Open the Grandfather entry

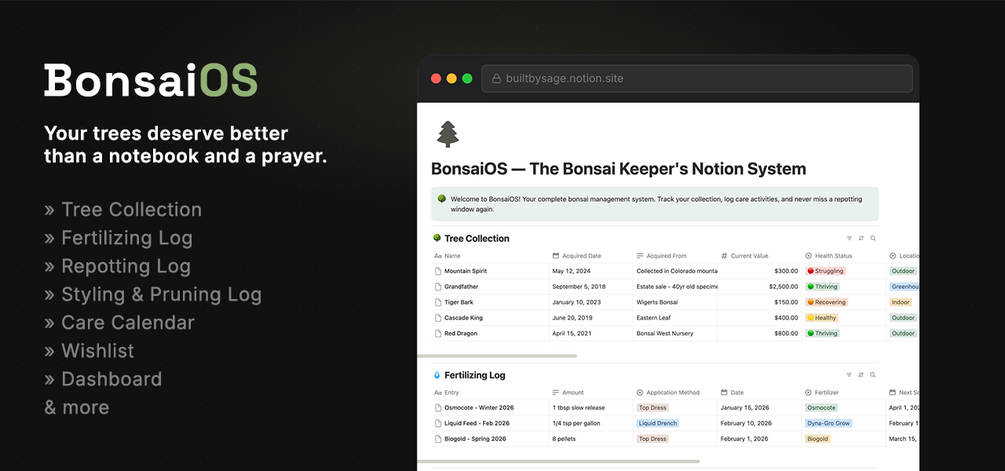click(461, 286)
